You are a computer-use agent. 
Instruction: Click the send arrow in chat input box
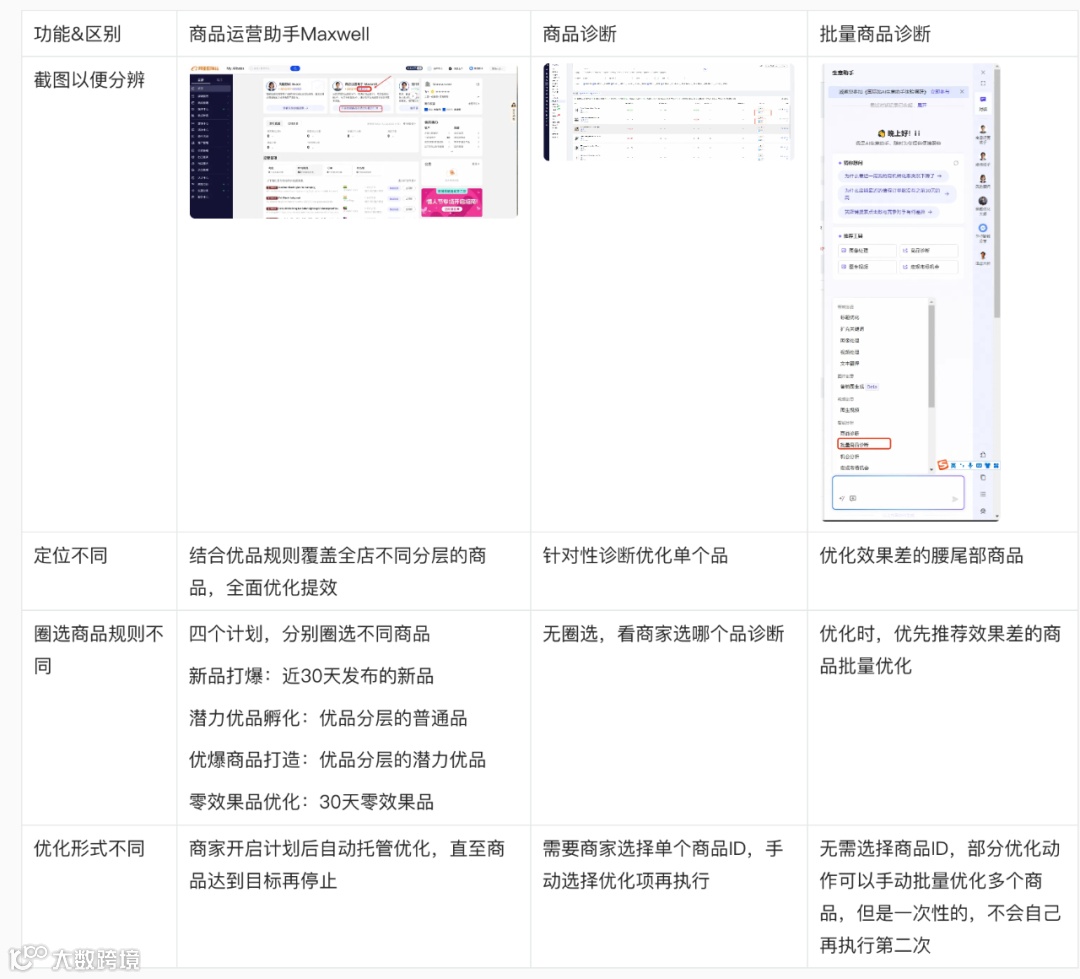955,499
